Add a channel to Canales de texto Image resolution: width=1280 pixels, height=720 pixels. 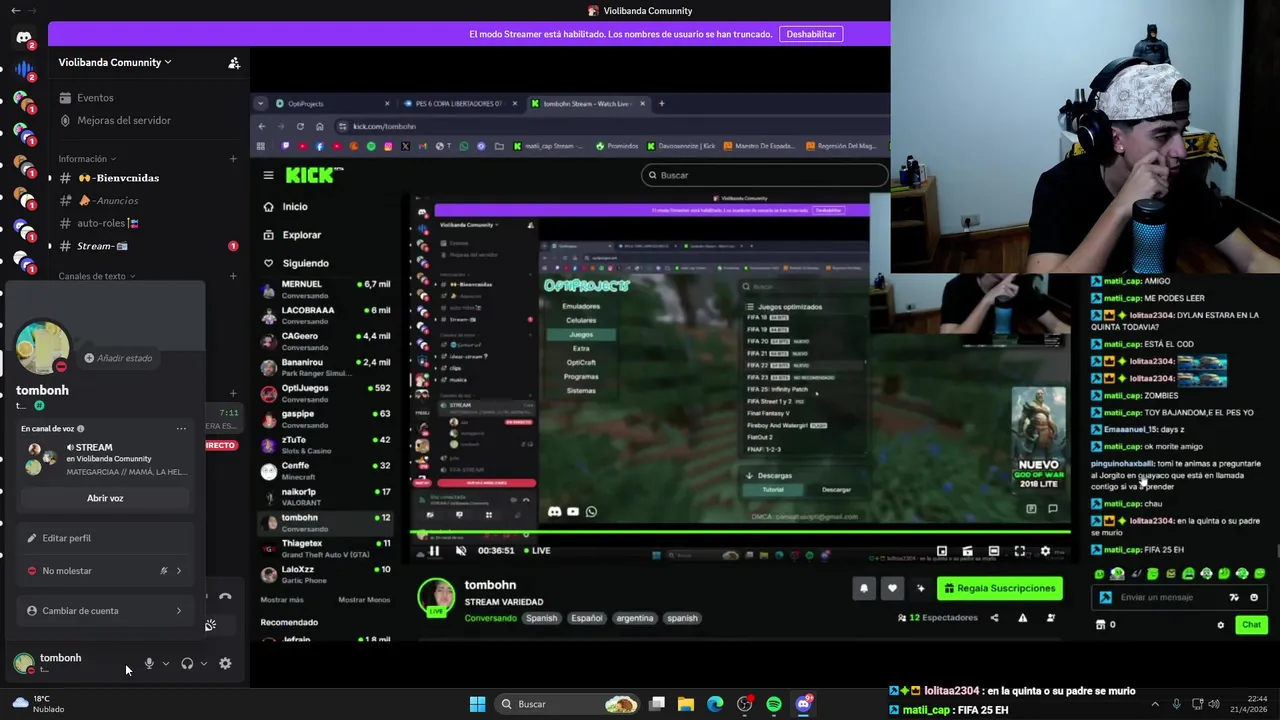(x=233, y=276)
